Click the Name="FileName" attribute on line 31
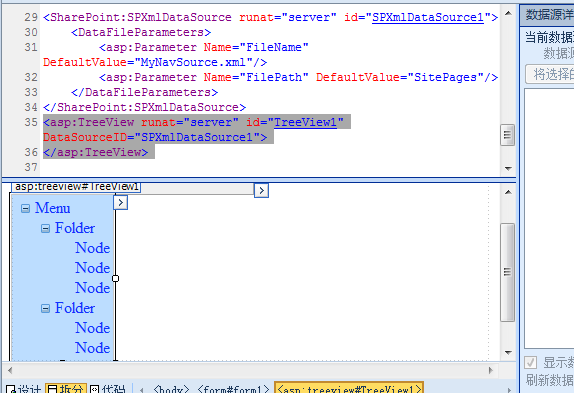 [x=256, y=47]
